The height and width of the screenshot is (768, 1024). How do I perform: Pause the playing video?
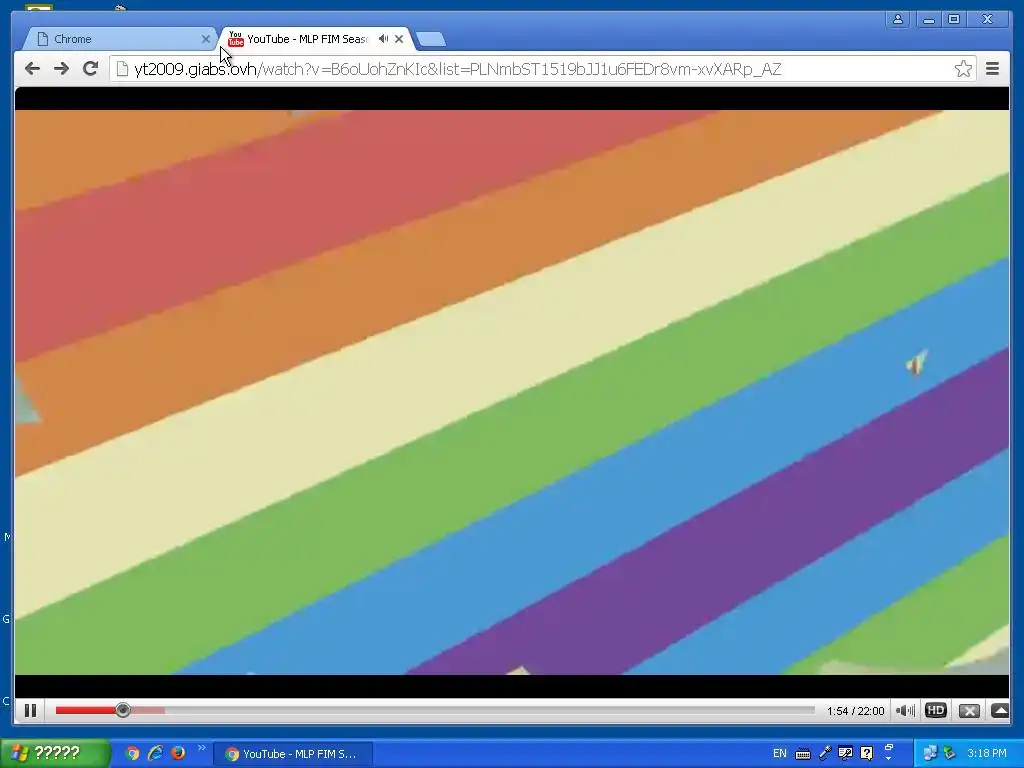coord(30,711)
